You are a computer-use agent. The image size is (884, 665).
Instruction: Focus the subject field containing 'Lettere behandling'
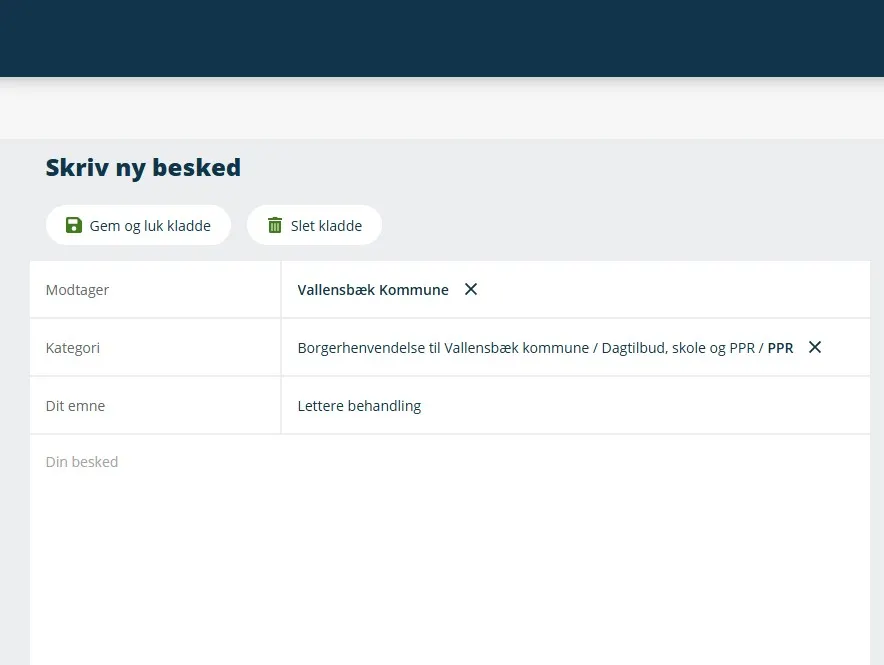click(x=360, y=406)
